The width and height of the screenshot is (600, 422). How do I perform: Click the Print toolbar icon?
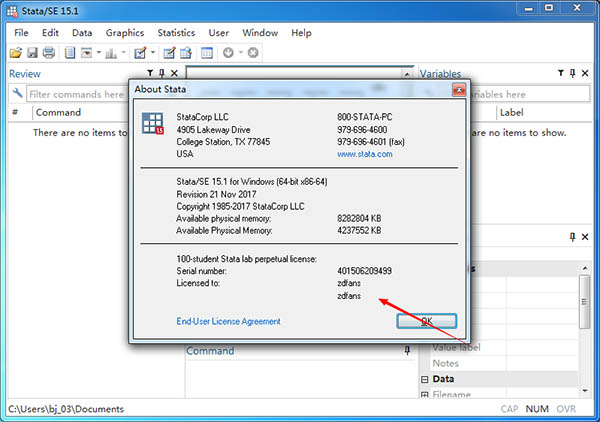coord(49,53)
